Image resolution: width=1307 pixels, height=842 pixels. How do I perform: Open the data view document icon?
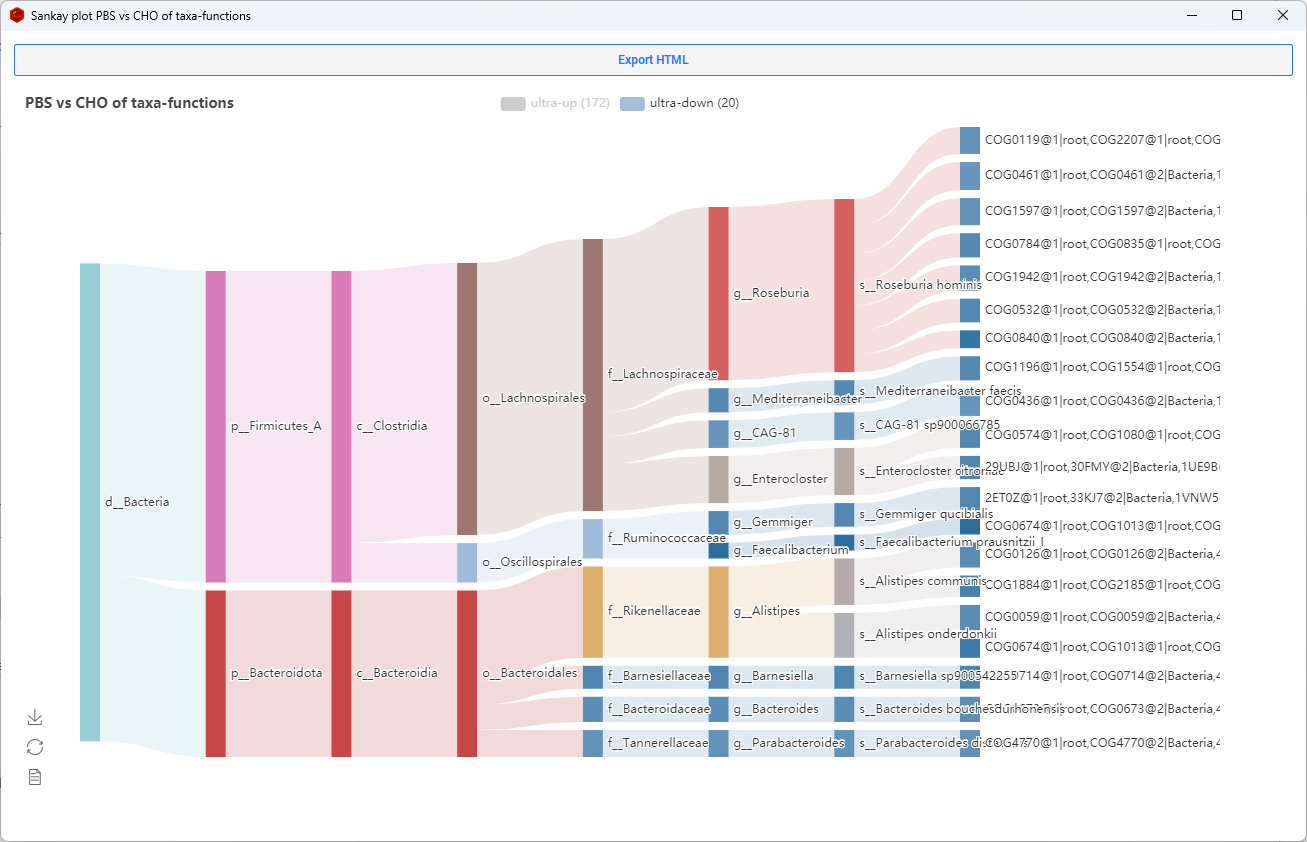pos(35,777)
